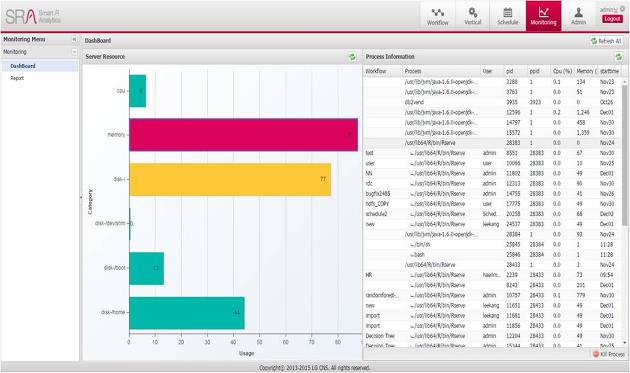Click the SRA Smart R Analytics logo
The width and height of the screenshot is (630, 373).
tap(33, 16)
